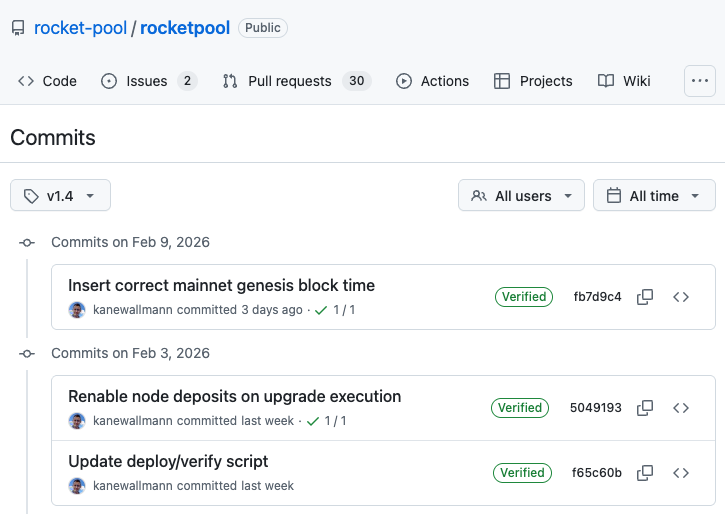
Task: Open the v1.4 tag switcher dropdown
Action: 60,196
